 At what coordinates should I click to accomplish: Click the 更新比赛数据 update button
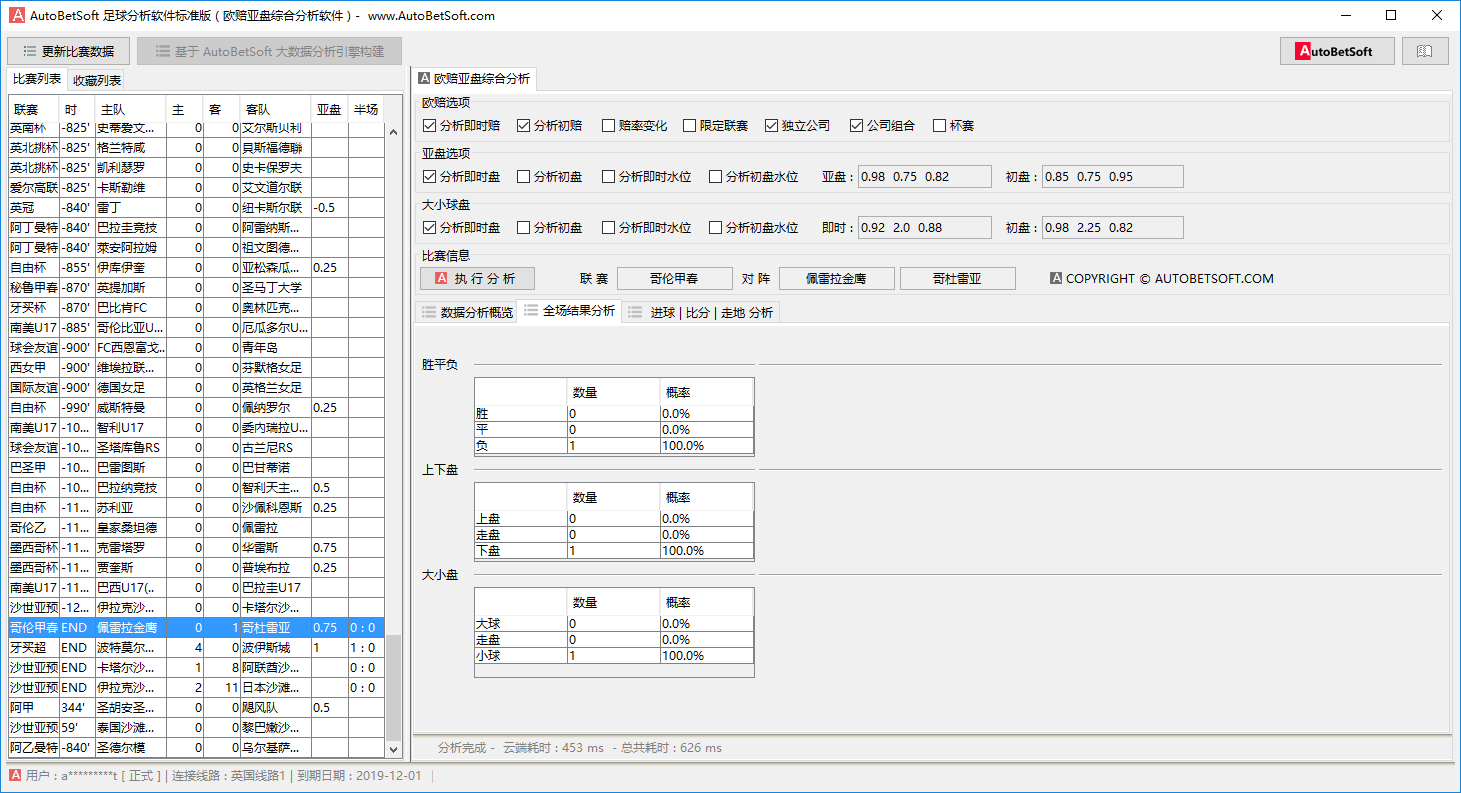[x=68, y=51]
